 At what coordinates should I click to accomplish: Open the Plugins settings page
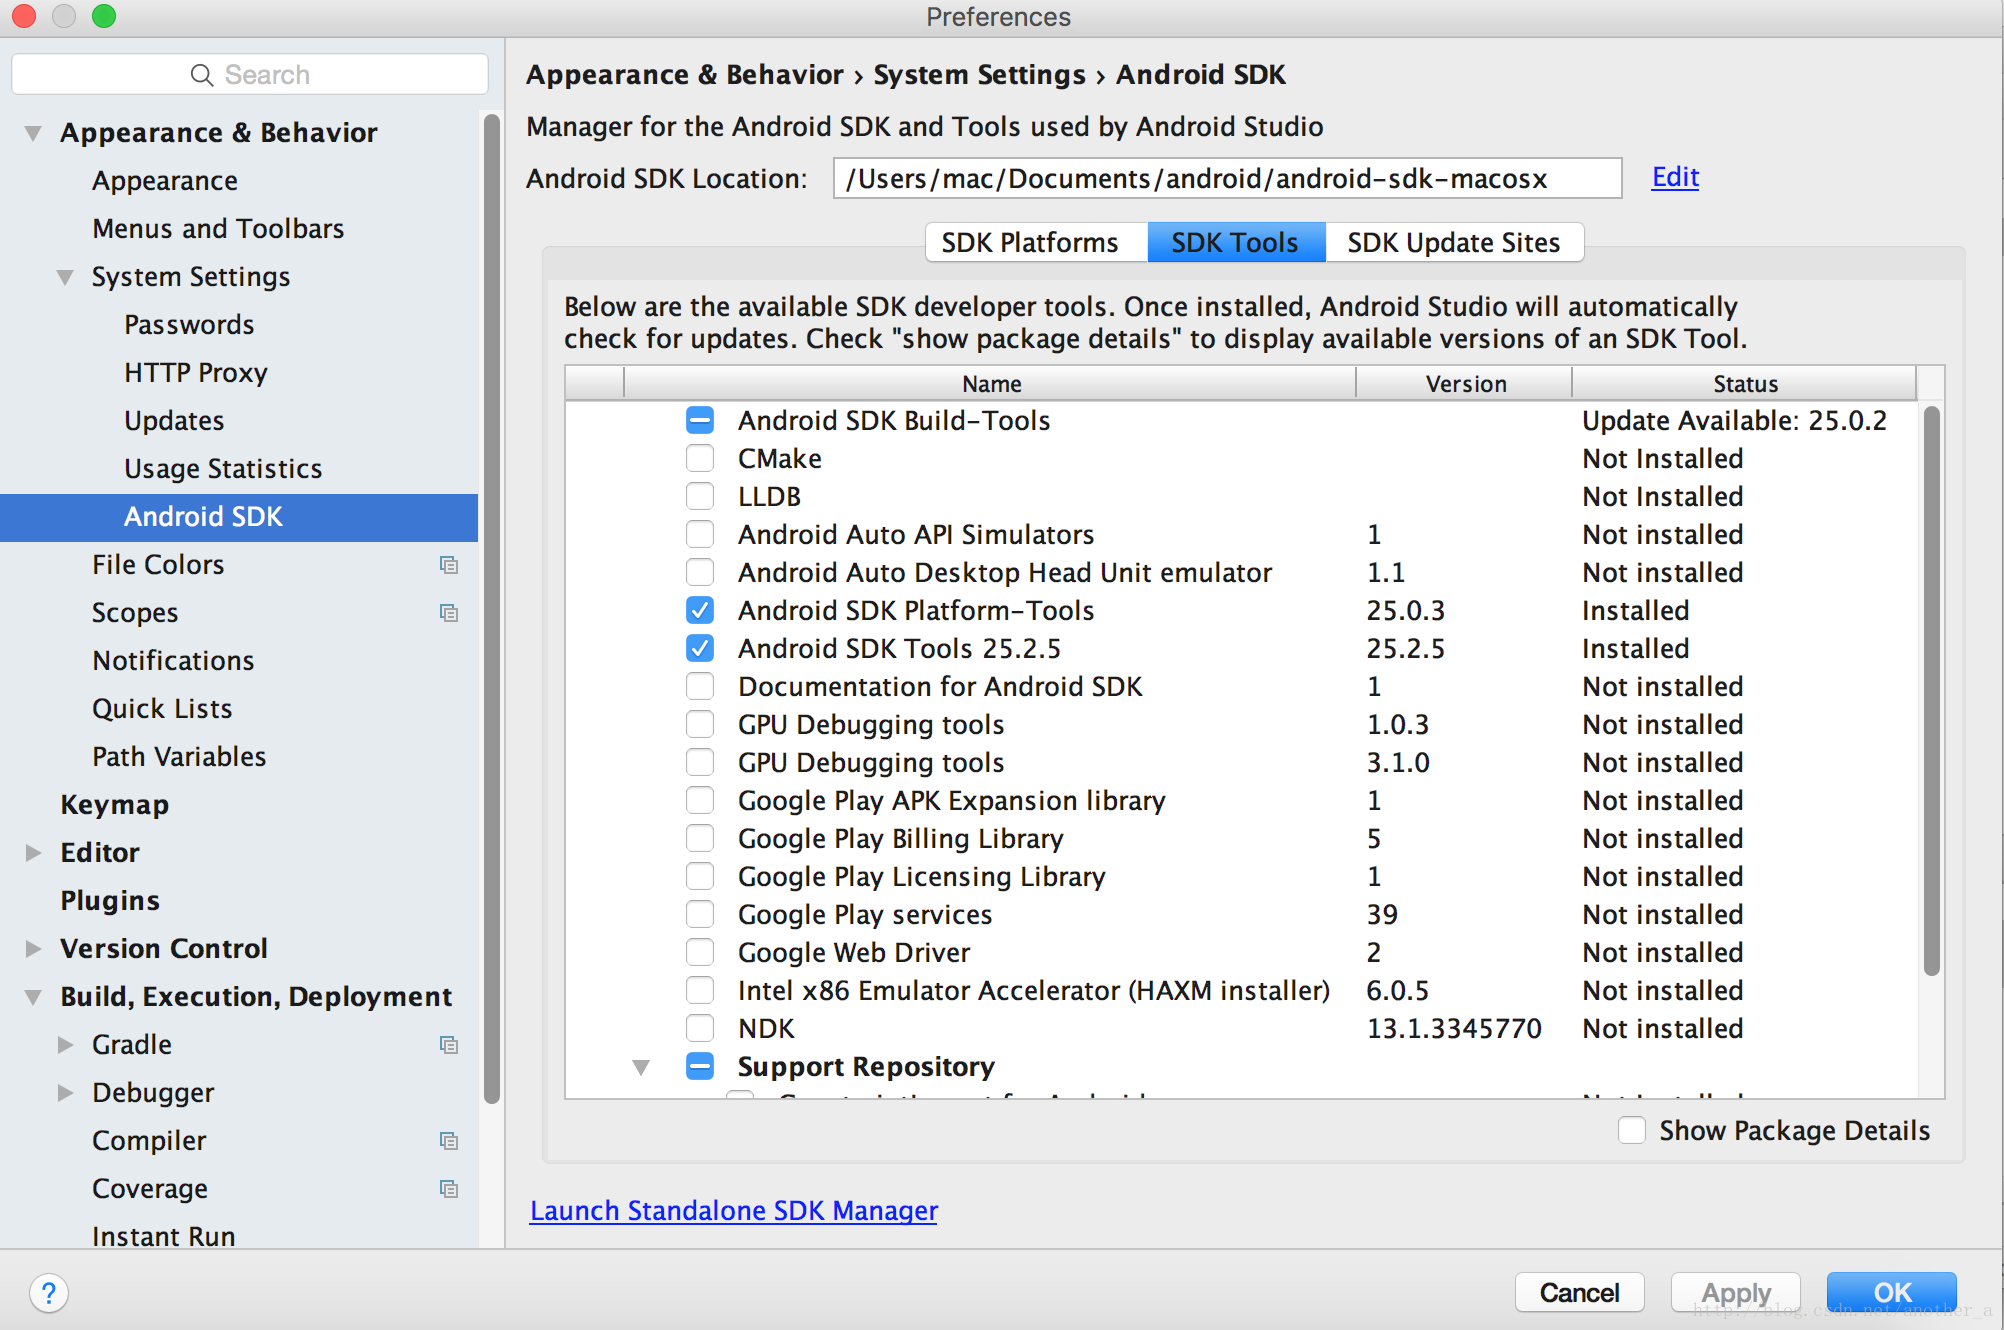[110, 901]
